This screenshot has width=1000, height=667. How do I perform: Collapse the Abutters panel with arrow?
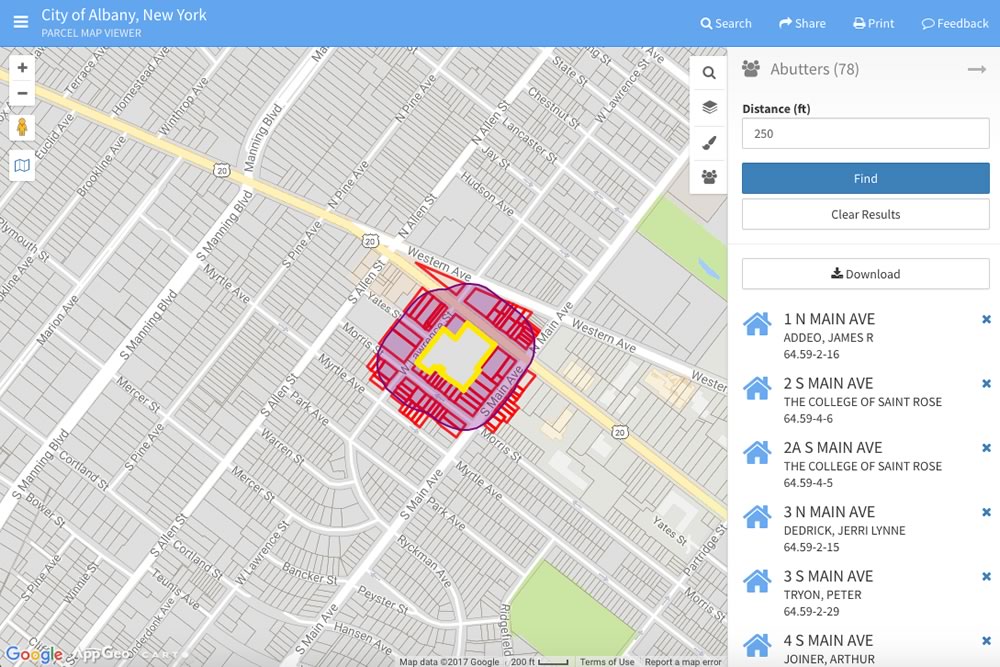click(x=977, y=70)
